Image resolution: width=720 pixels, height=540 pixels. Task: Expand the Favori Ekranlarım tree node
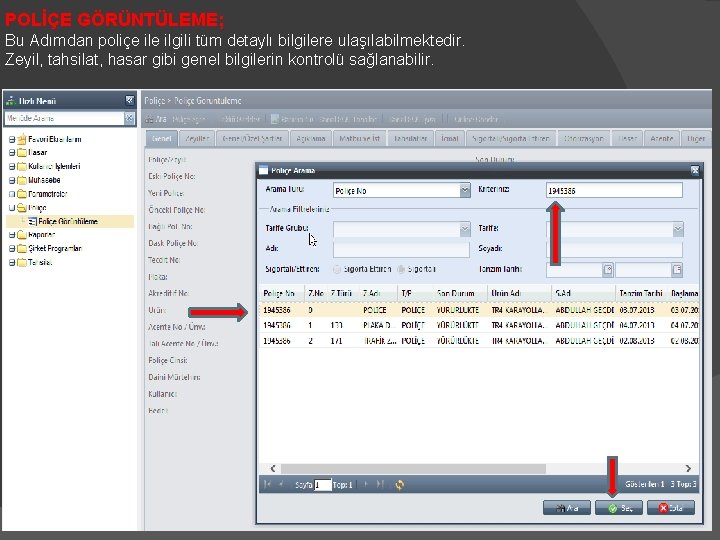tap(12, 139)
